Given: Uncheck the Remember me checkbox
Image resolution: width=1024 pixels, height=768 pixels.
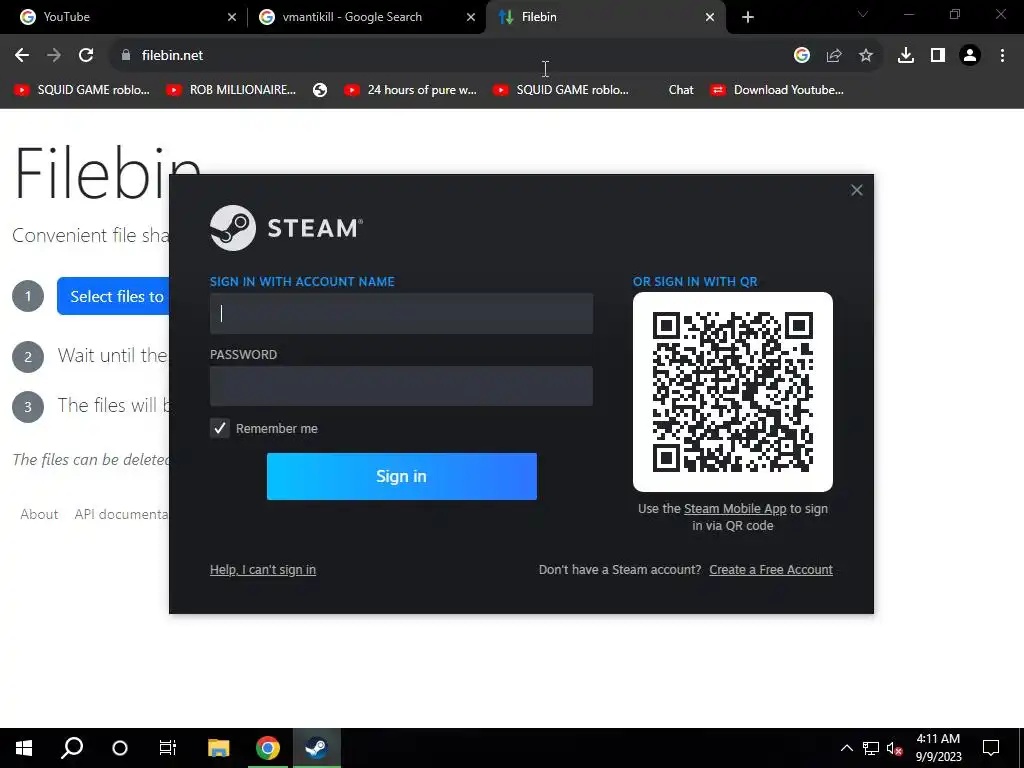Looking at the screenshot, I should 219,428.
